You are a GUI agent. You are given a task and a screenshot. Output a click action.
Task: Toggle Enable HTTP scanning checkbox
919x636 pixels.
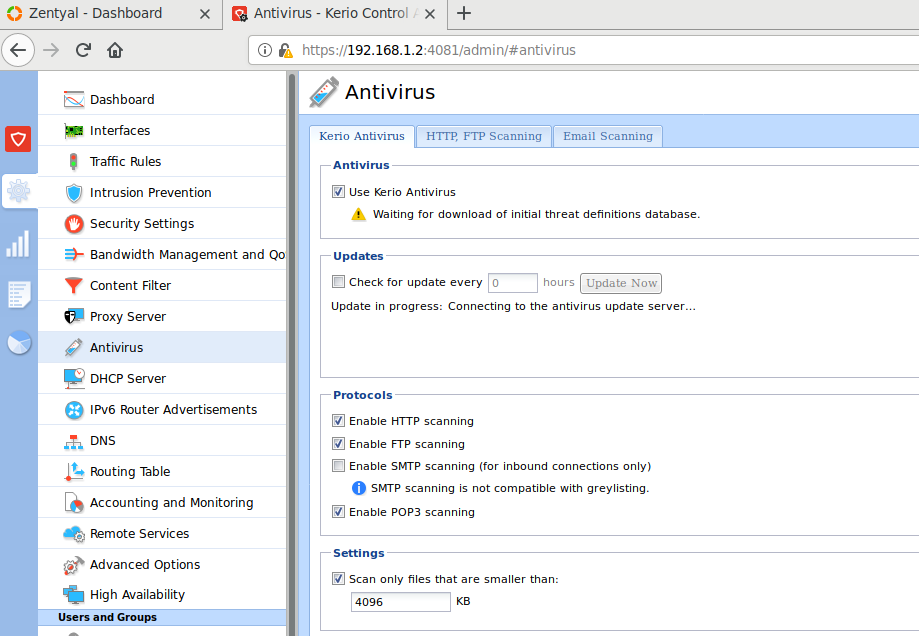[x=338, y=421]
